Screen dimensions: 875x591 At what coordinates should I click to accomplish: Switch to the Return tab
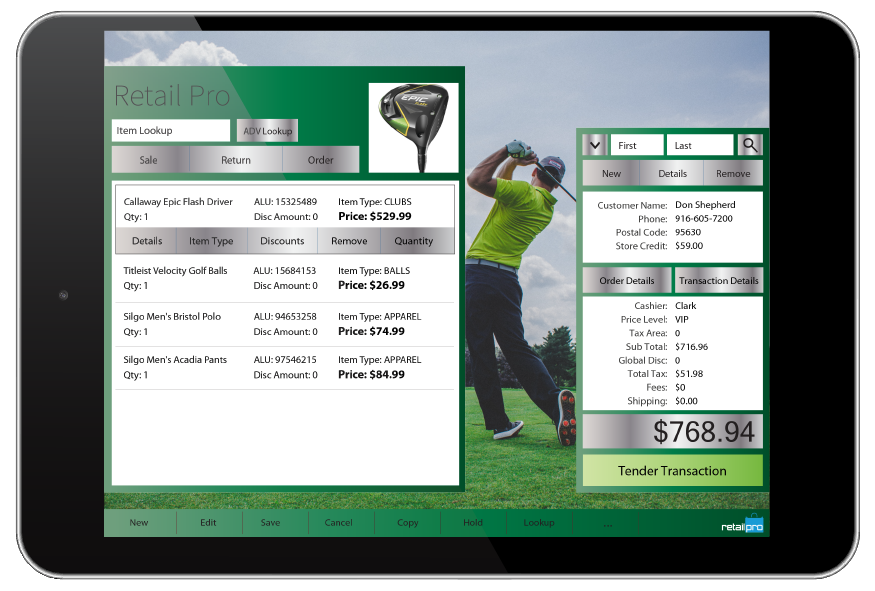236,159
